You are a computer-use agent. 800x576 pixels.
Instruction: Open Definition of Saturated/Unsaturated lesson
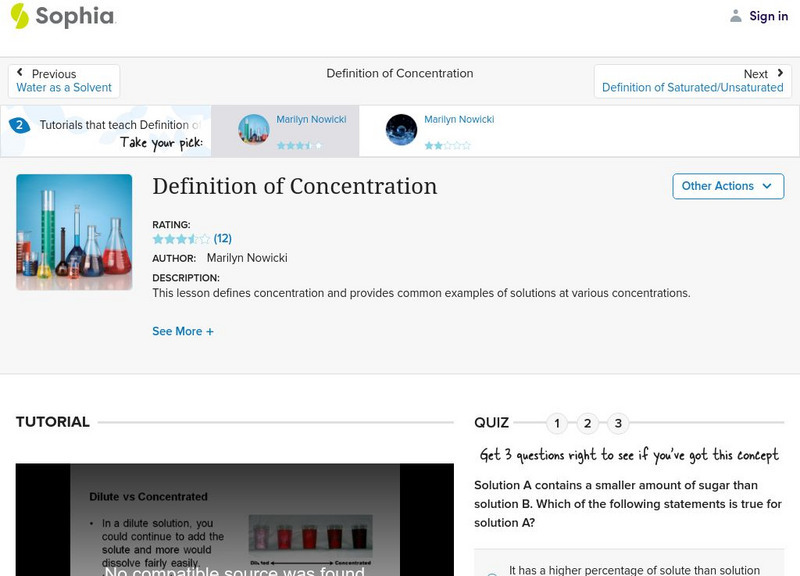[692, 87]
